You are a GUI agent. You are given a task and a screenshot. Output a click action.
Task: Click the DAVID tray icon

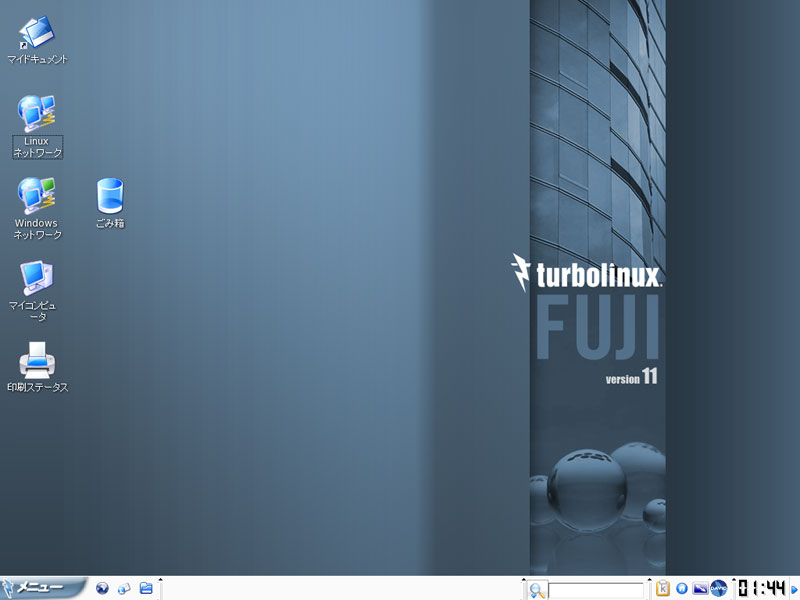point(718,588)
